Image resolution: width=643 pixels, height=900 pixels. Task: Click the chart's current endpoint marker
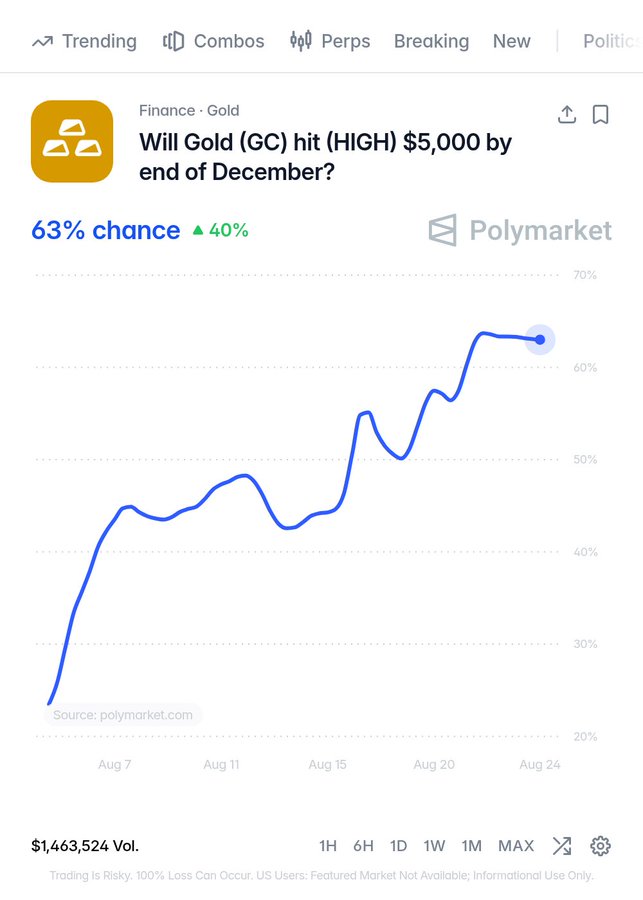(x=540, y=340)
